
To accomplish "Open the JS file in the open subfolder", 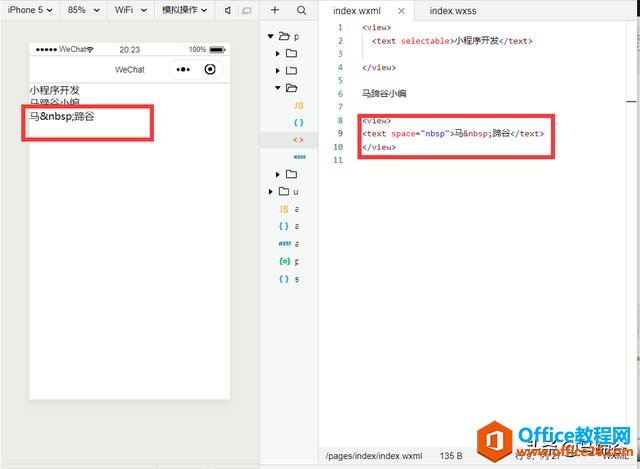I will pyautogui.click(x=298, y=105).
